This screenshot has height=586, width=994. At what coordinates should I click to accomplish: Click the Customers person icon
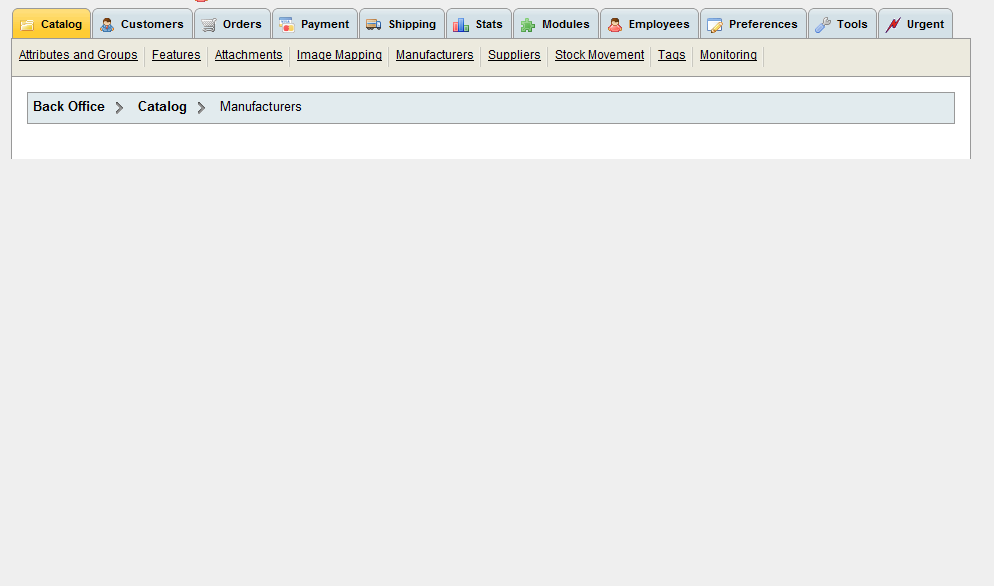pos(107,25)
